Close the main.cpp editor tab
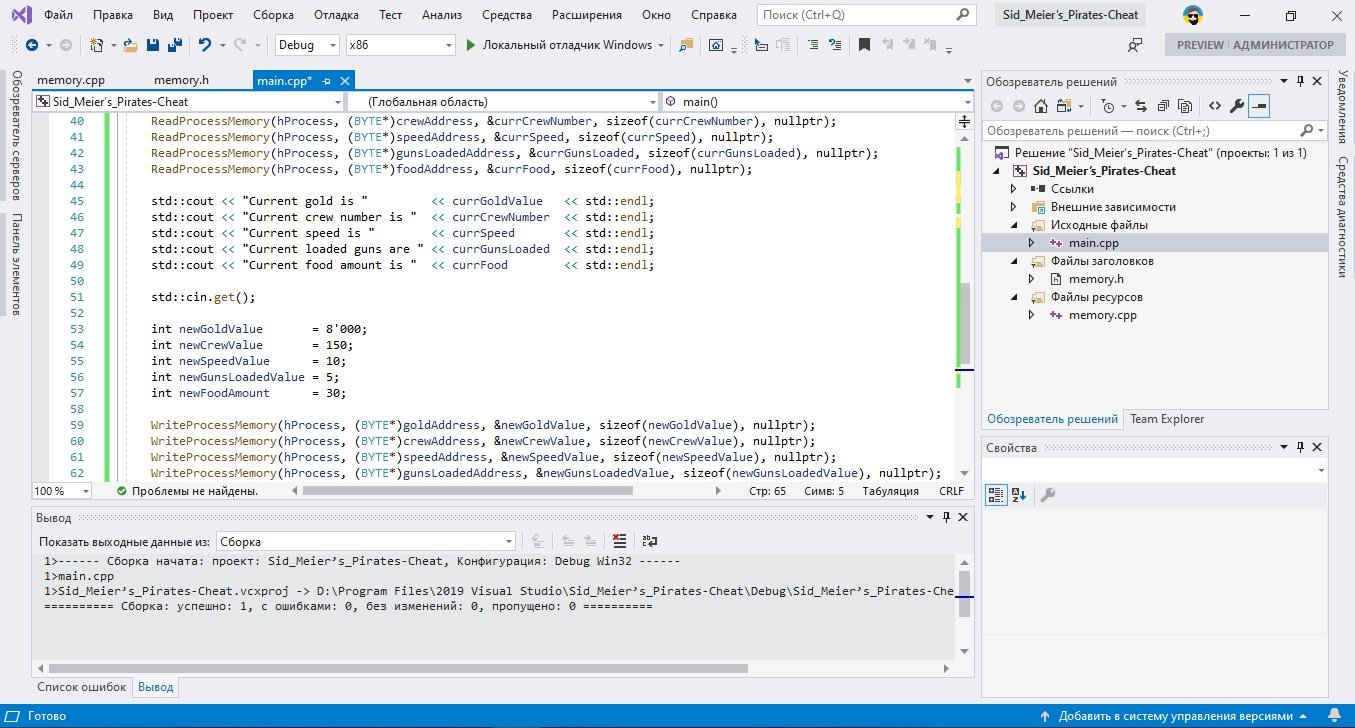The height and width of the screenshot is (728, 1355). click(x=345, y=81)
